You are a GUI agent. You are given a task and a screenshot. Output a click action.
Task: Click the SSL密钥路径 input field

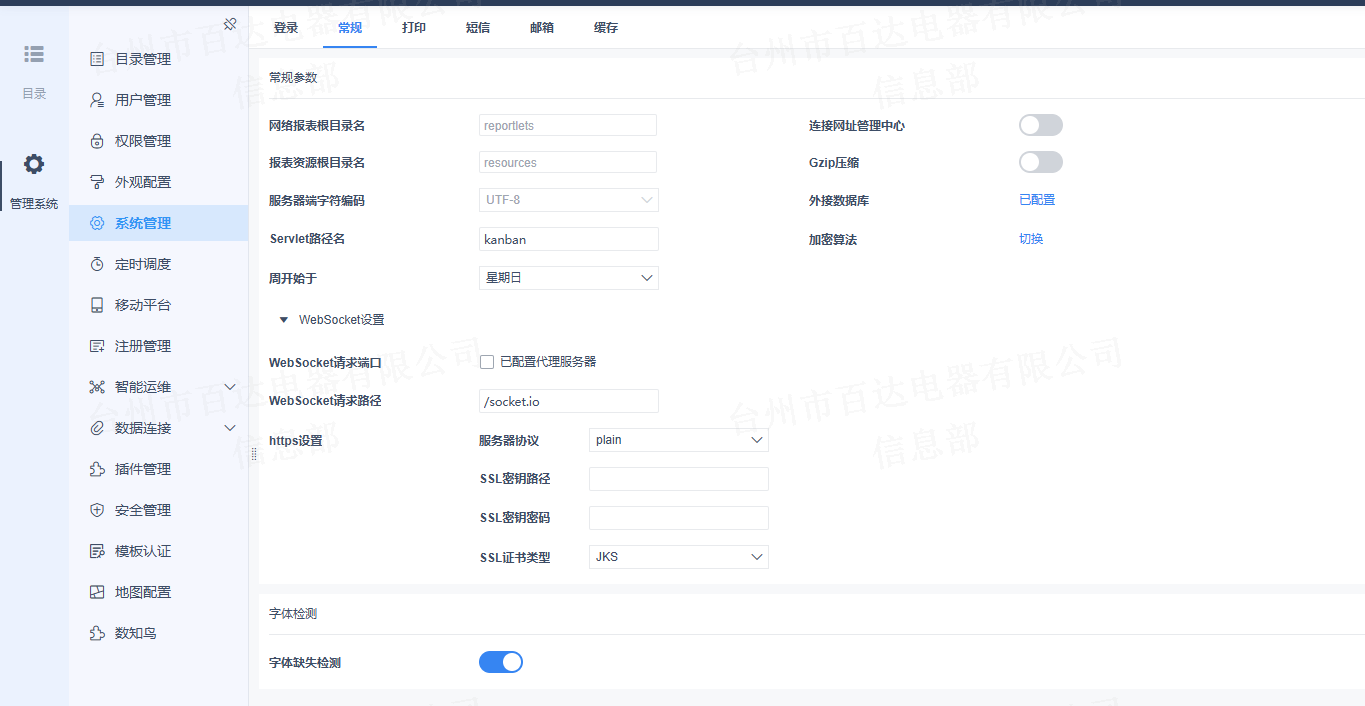coord(679,479)
